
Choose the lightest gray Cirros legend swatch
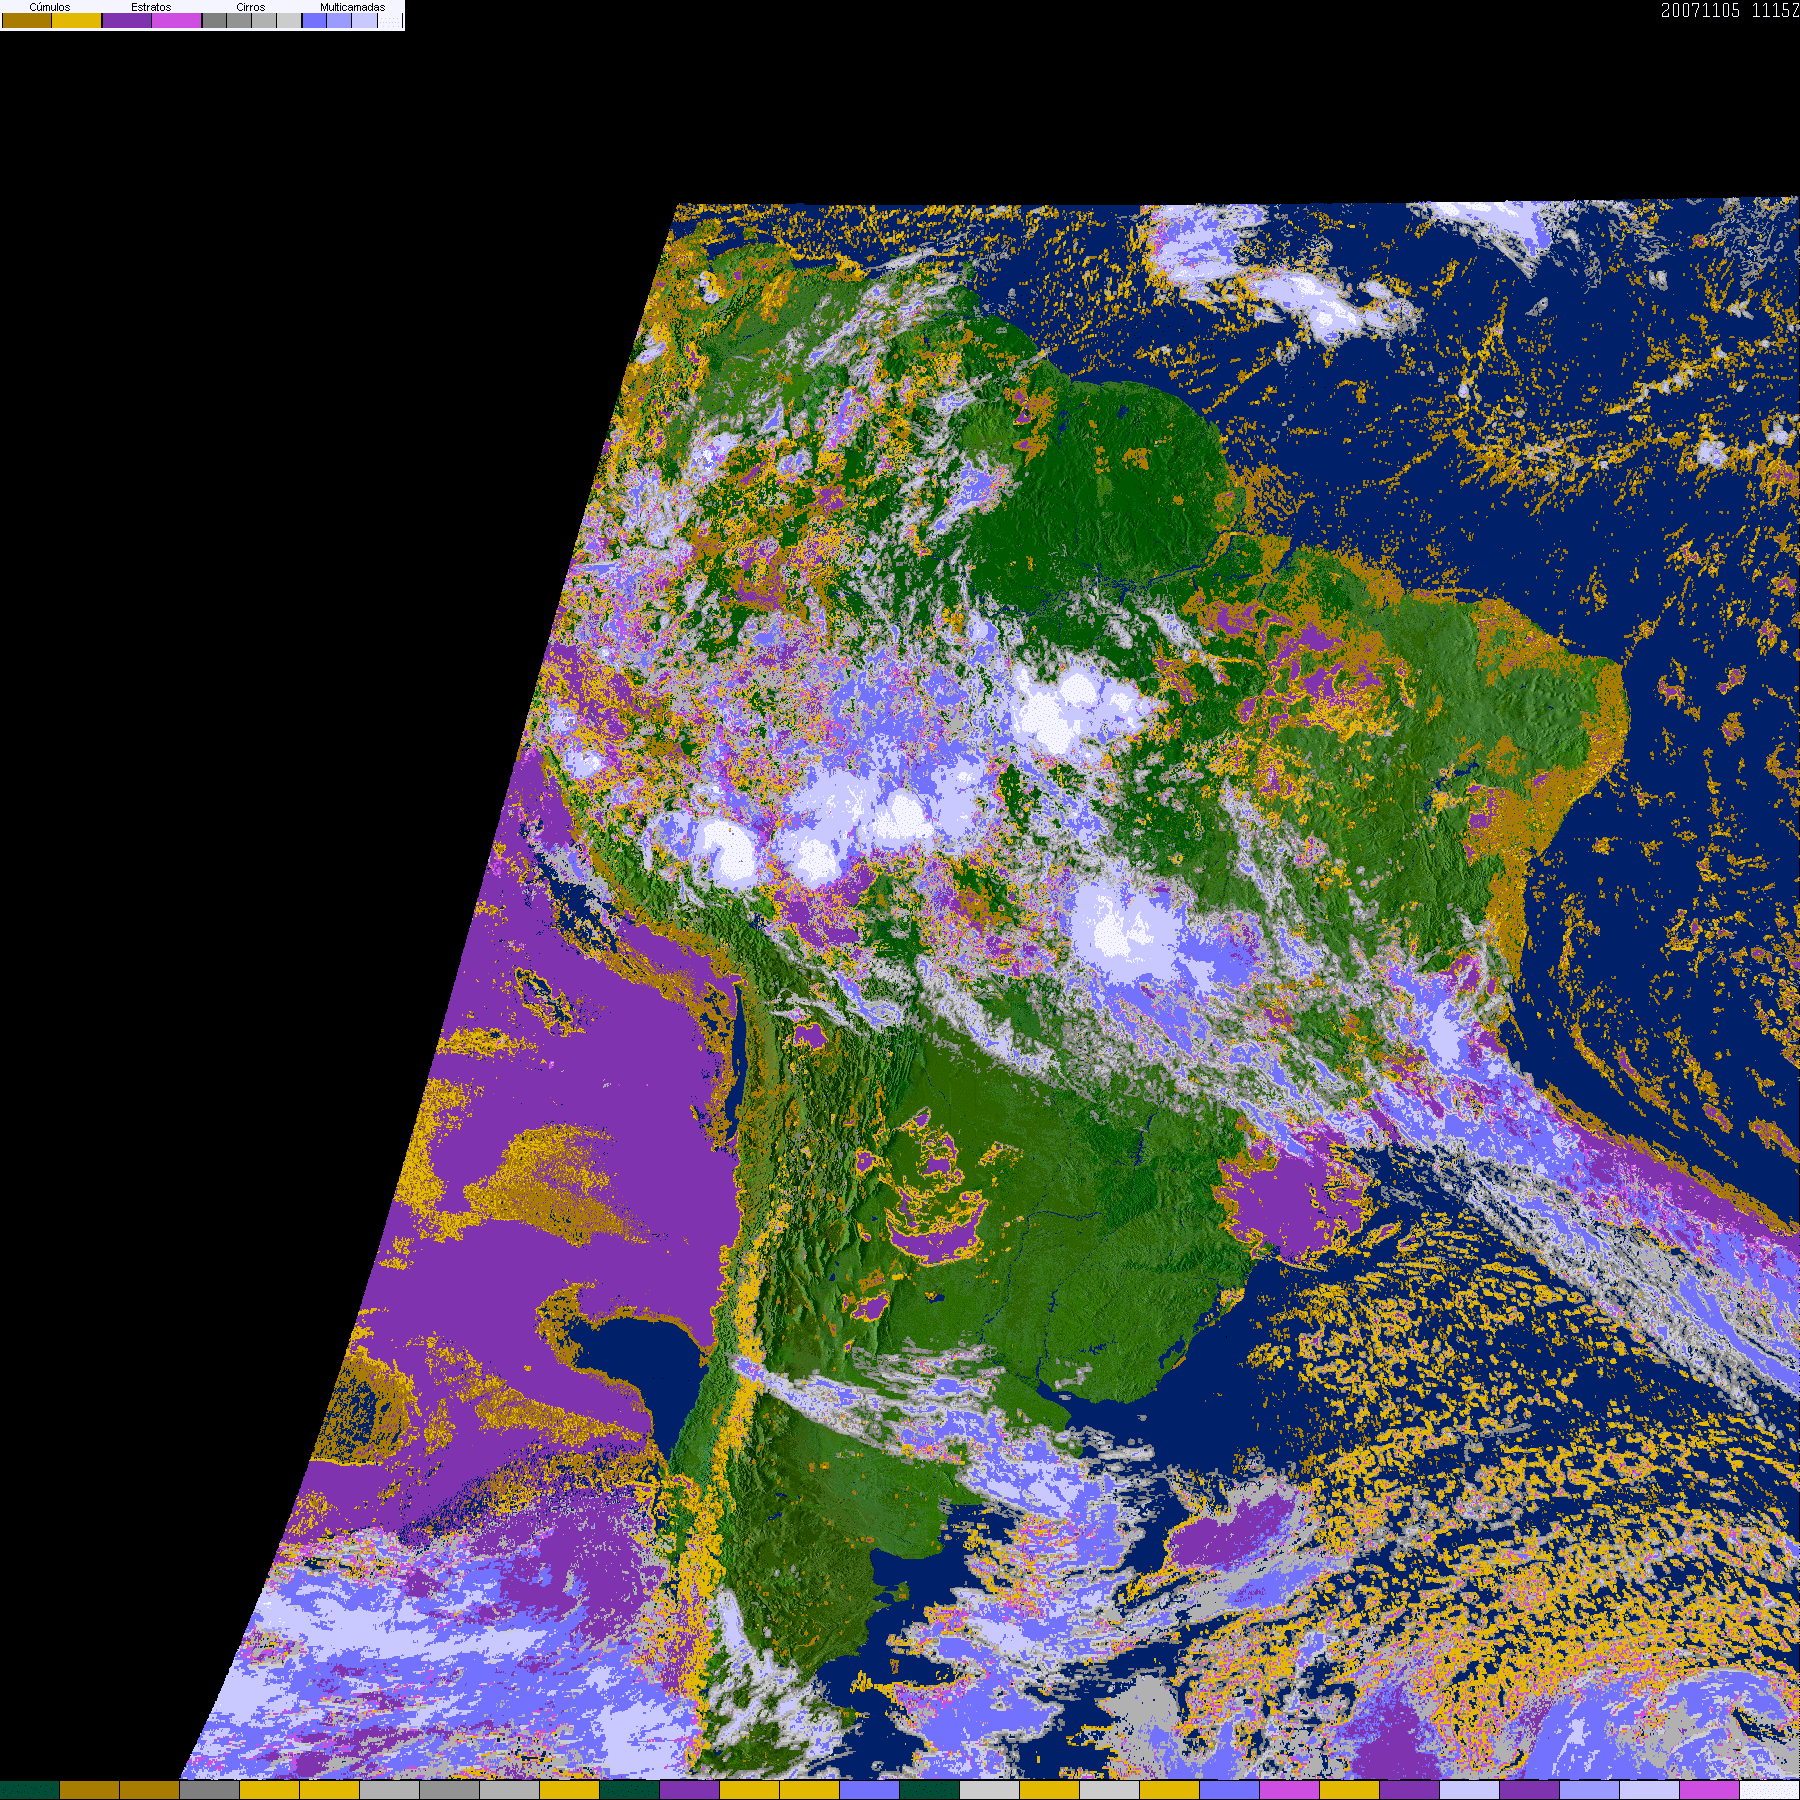(289, 20)
